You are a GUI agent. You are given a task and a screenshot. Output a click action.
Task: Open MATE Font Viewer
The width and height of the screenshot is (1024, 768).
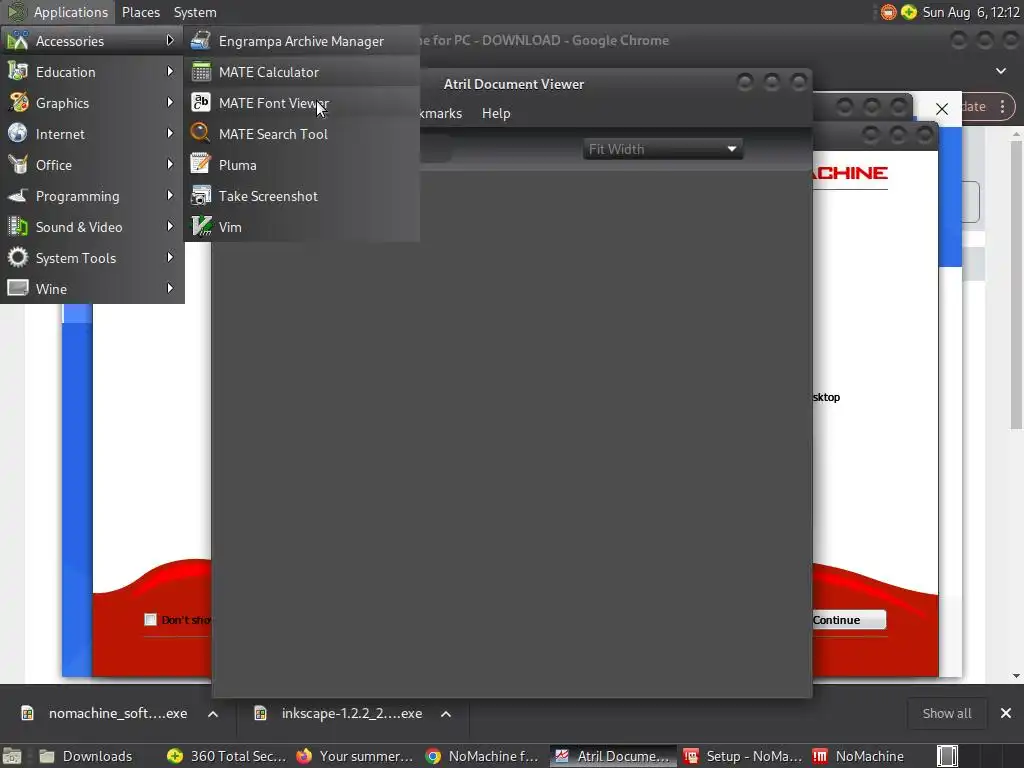pos(302,103)
